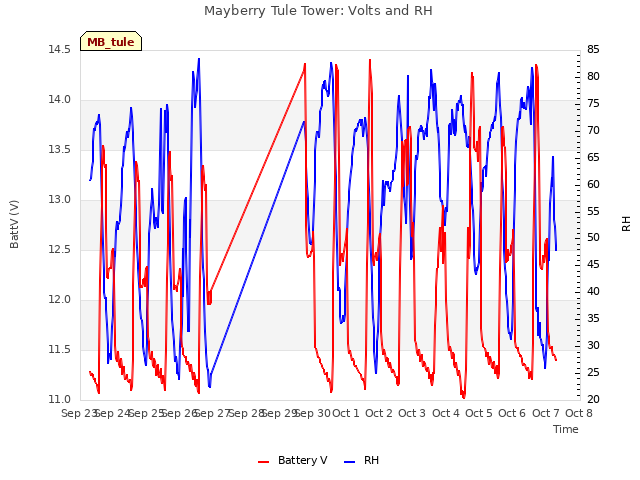Select the RH legend label
This screenshot has height=480, width=640.
(371, 460)
